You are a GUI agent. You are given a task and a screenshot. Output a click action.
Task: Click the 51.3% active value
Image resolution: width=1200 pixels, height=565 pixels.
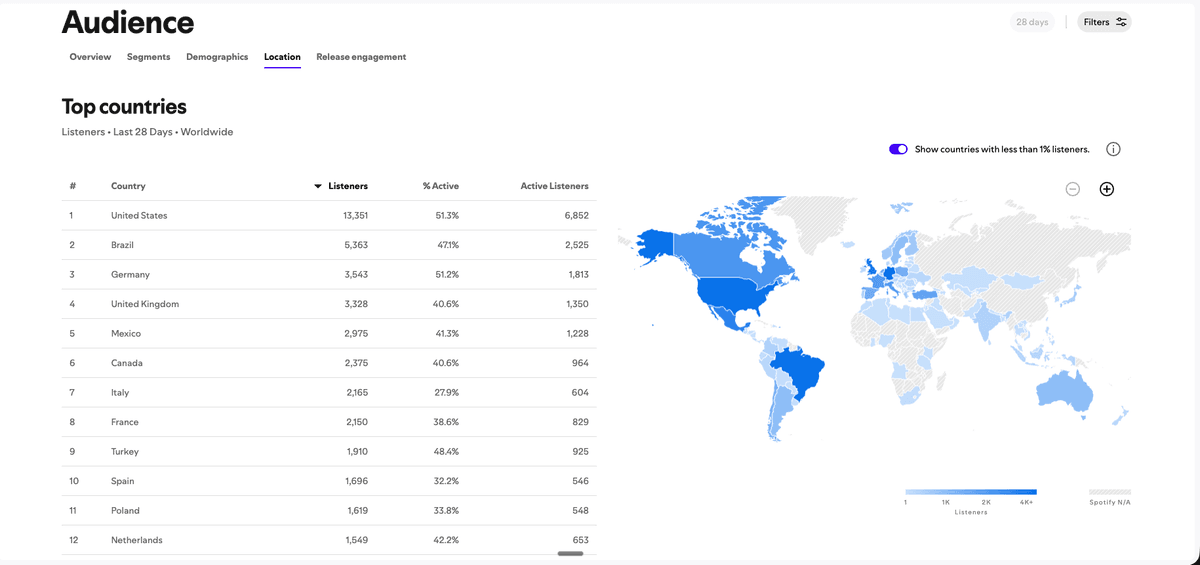[x=447, y=215]
